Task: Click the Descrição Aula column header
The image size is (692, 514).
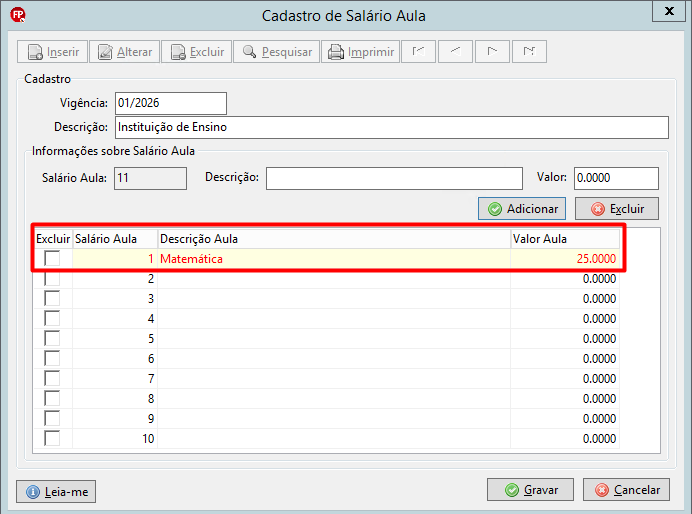Action: pyautogui.click(x=334, y=239)
